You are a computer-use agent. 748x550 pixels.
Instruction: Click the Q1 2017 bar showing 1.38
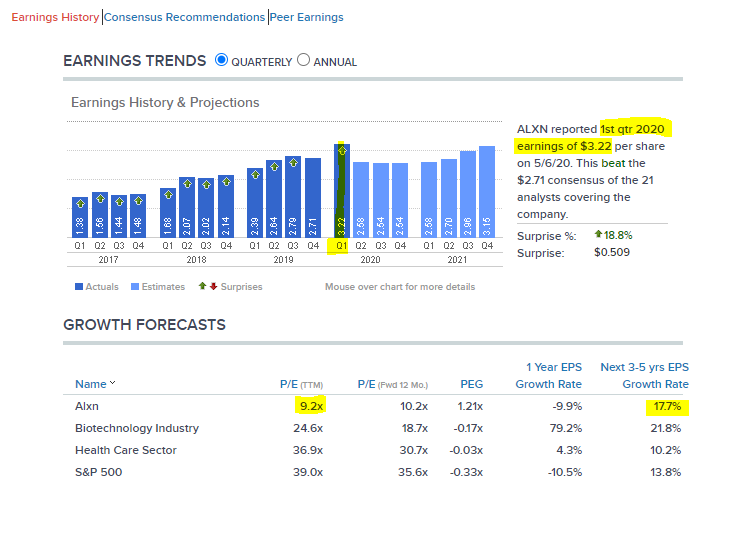pyautogui.click(x=80, y=217)
